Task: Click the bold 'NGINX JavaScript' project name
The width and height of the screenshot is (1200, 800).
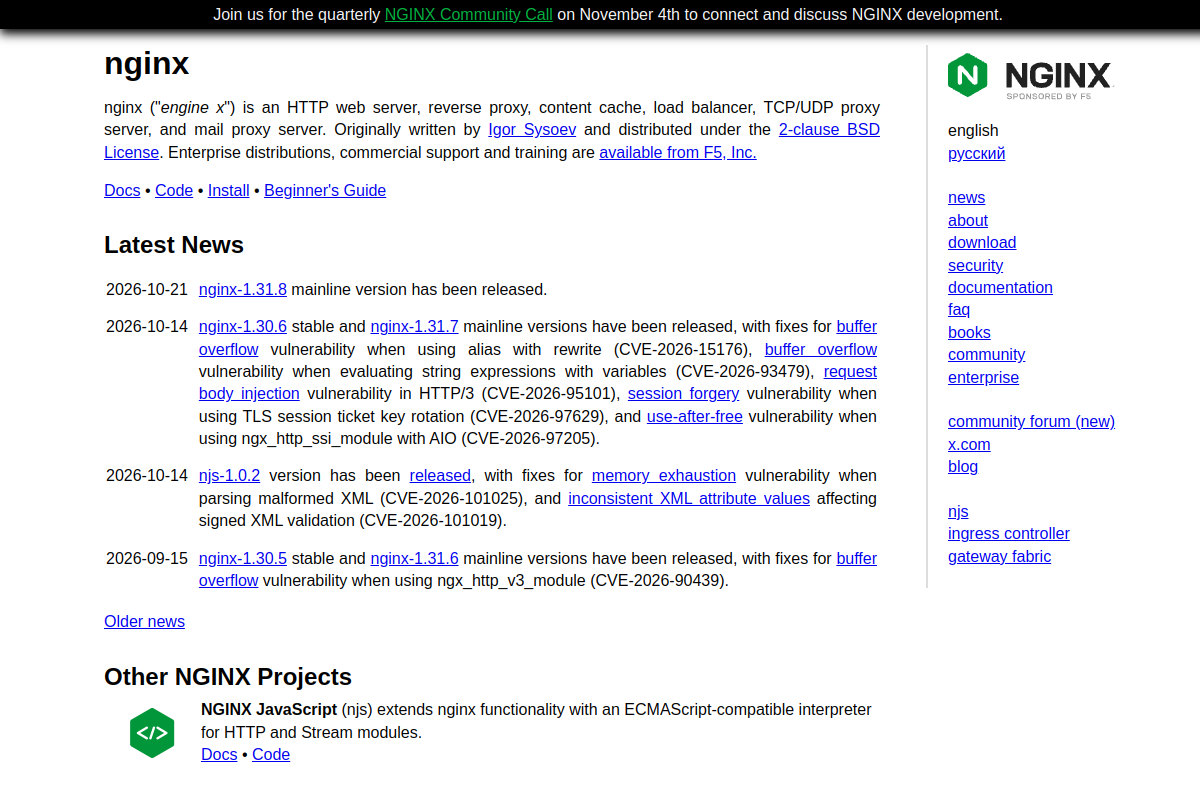Action: click(269, 709)
